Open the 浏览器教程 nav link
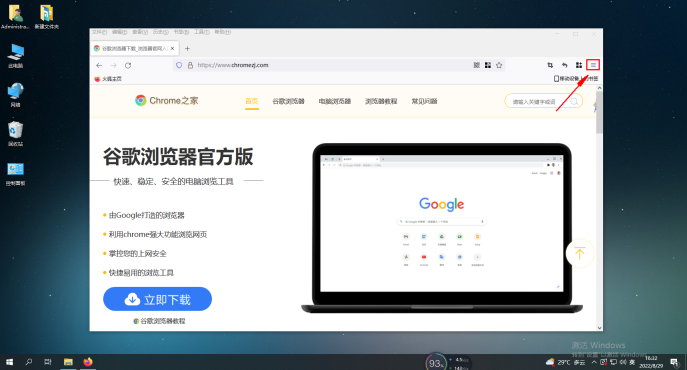 (381, 101)
